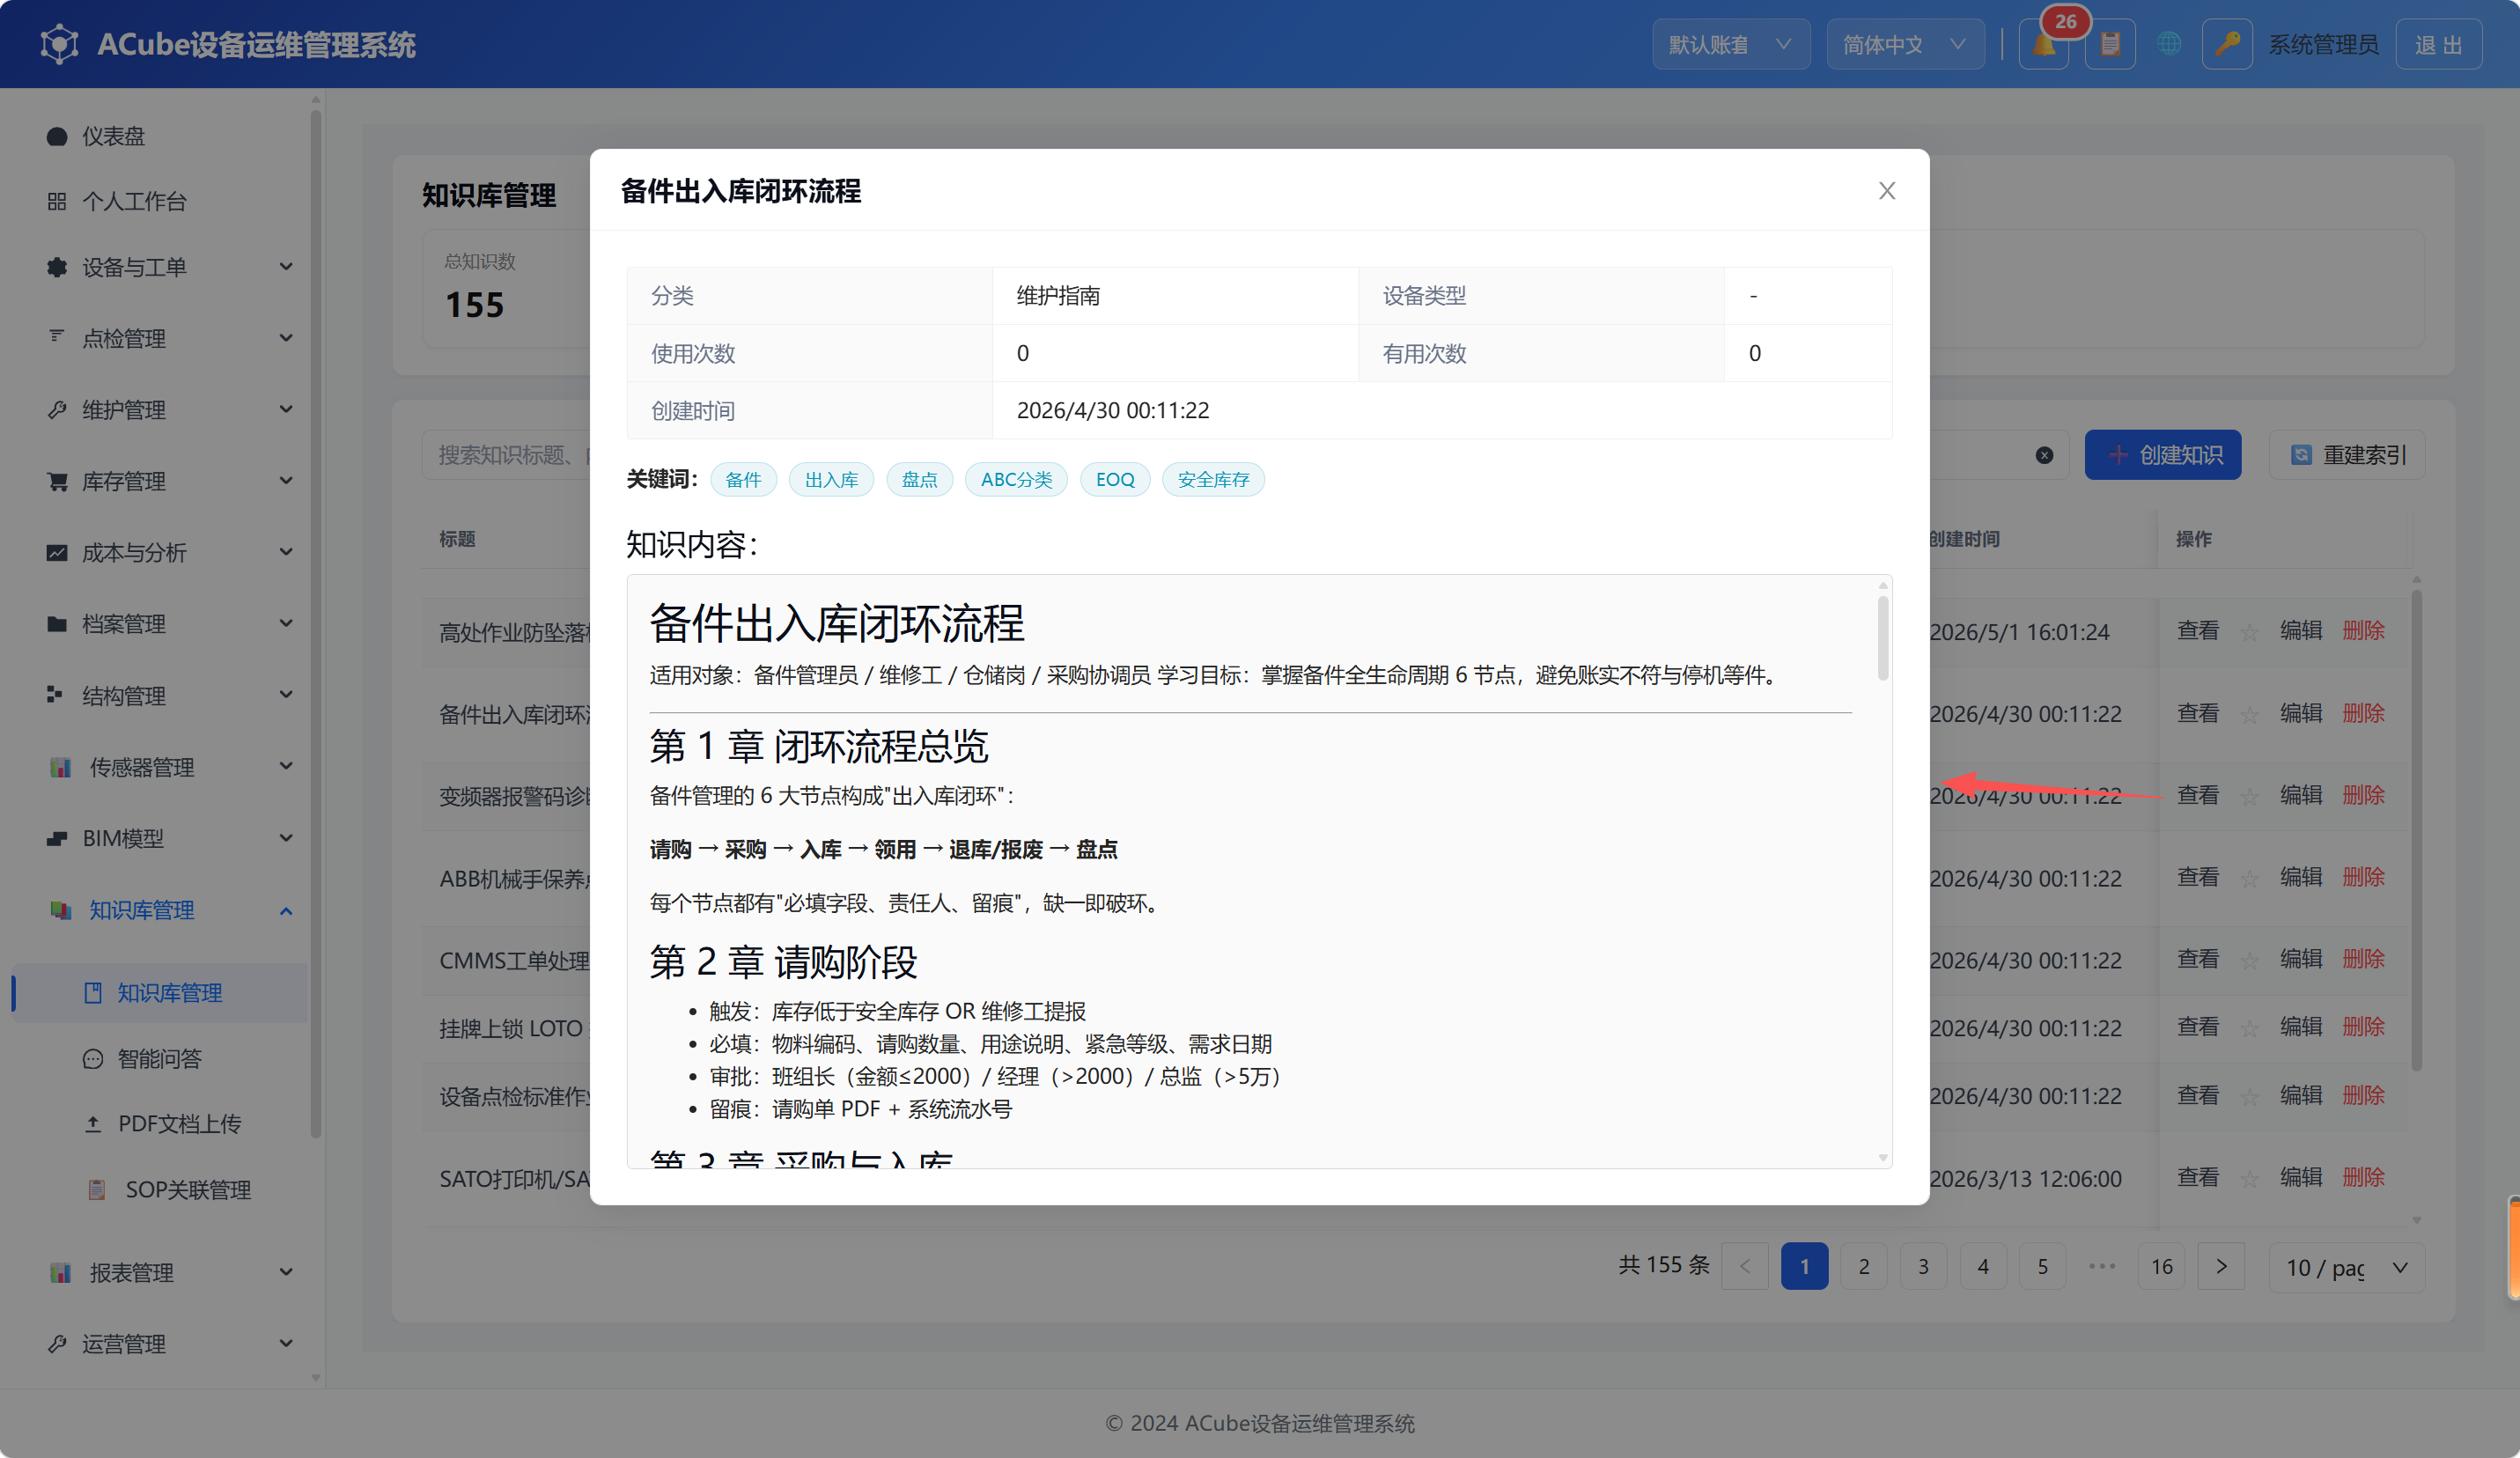Screen dimensions: 2520x1458
Task: Open the notification bell with 26 badge
Action: coord(2043,45)
